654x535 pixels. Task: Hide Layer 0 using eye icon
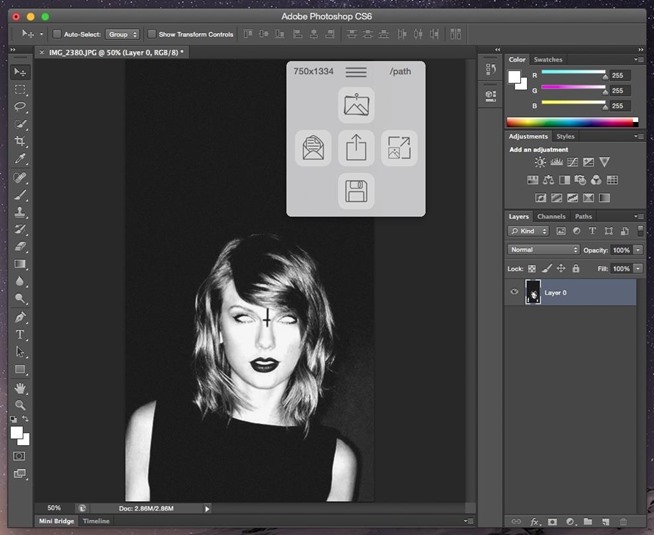point(514,292)
